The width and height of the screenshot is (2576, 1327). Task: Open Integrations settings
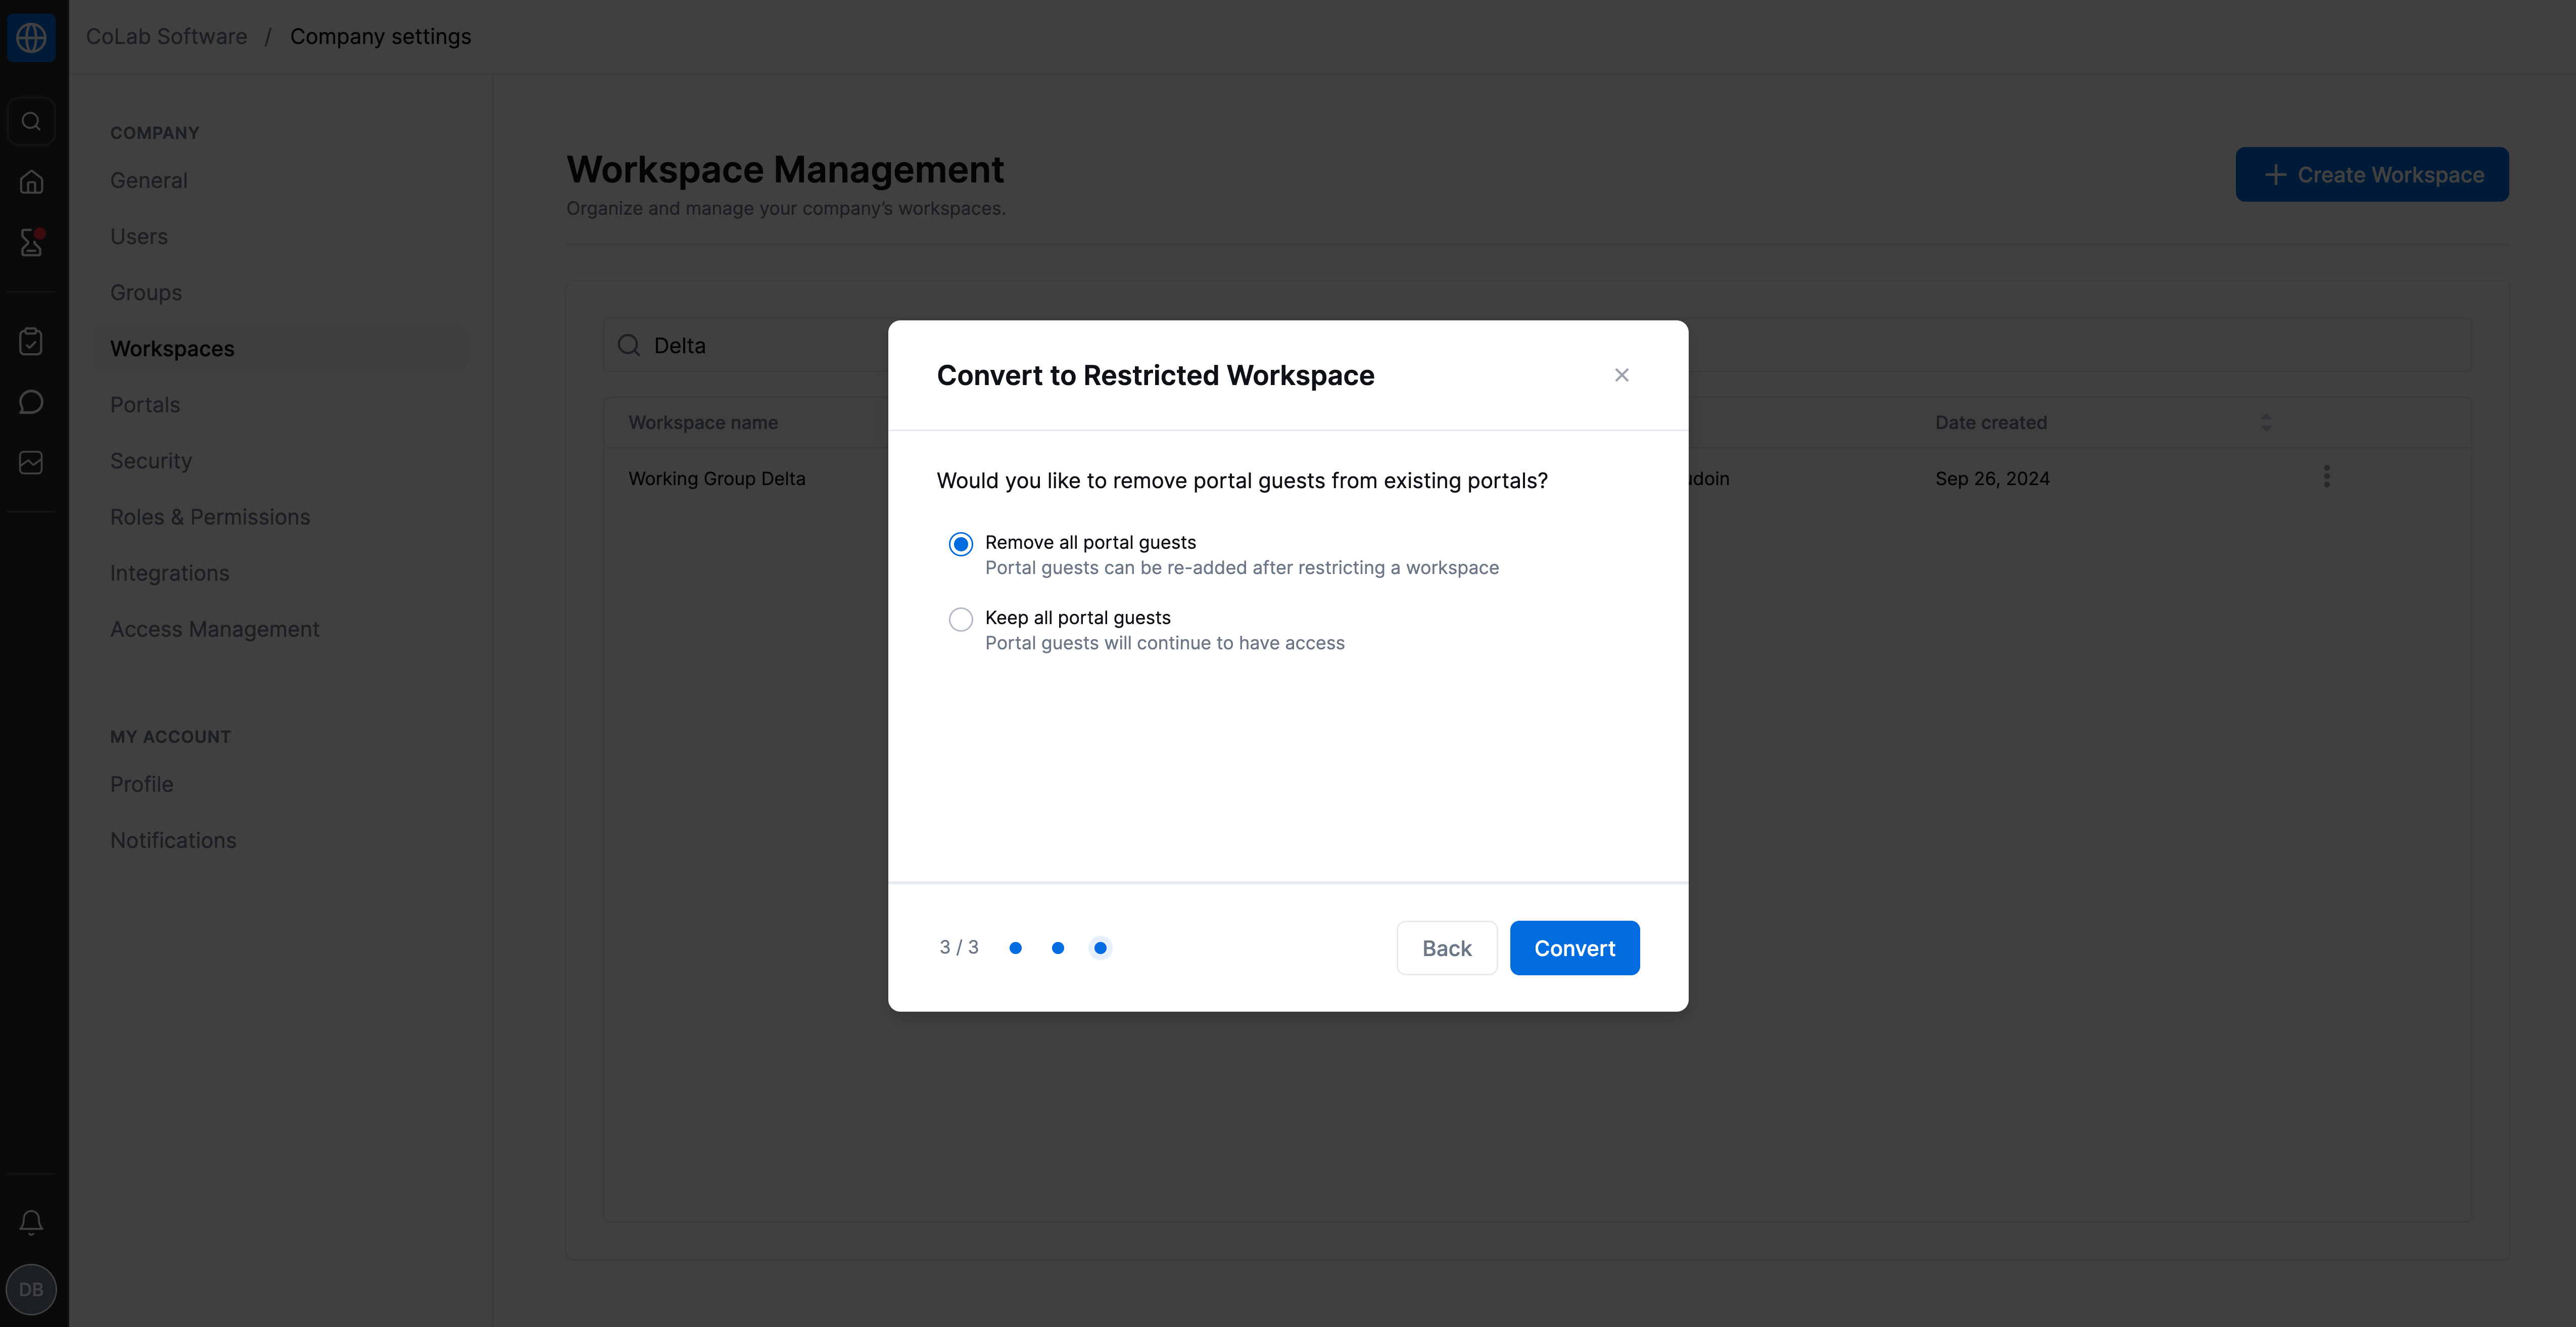[x=170, y=573]
